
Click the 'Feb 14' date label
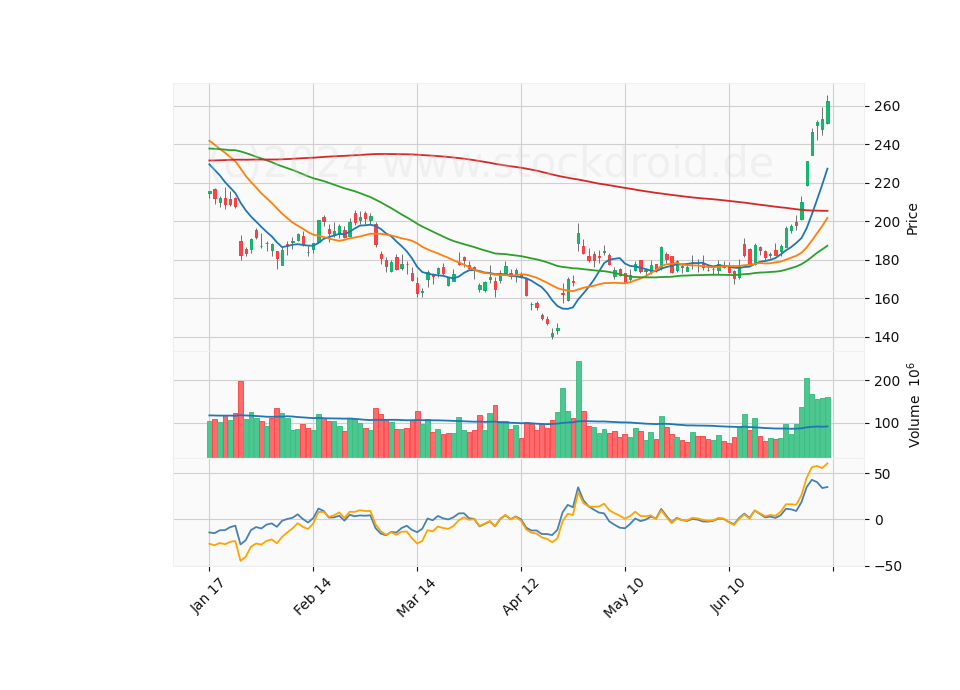coord(312,596)
